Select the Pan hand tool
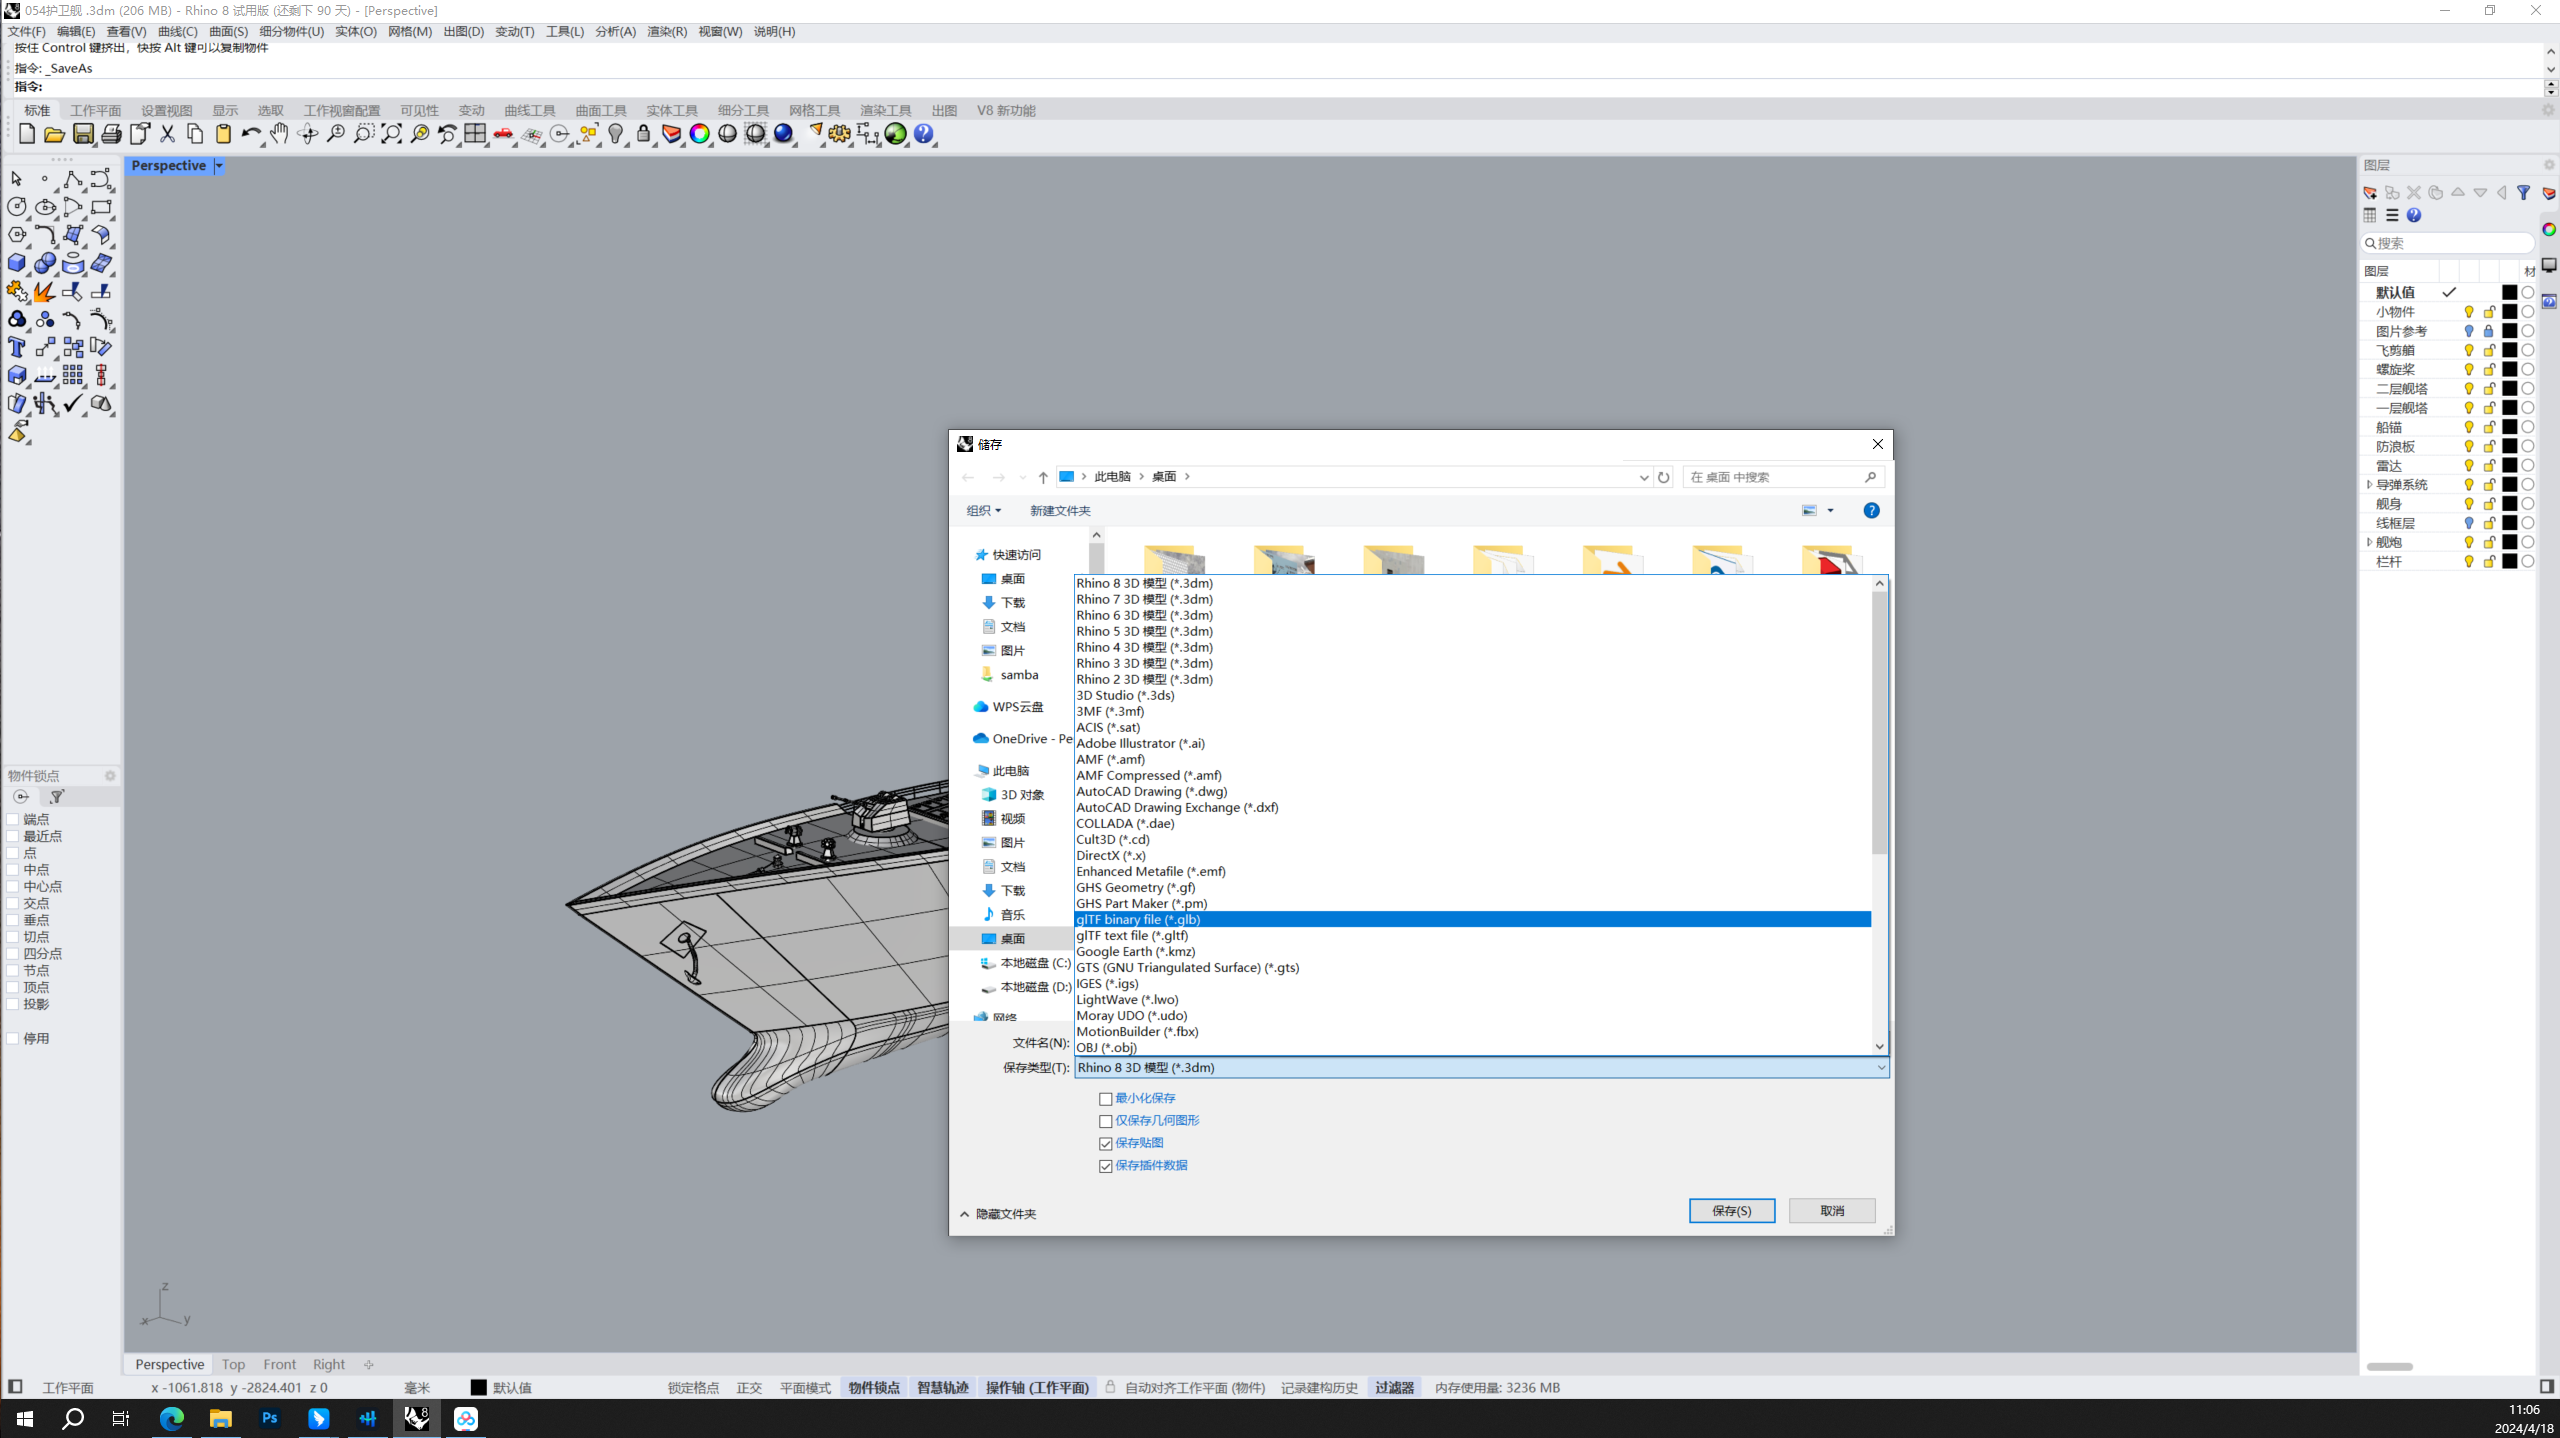Image resolution: width=2560 pixels, height=1438 pixels. [279, 134]
